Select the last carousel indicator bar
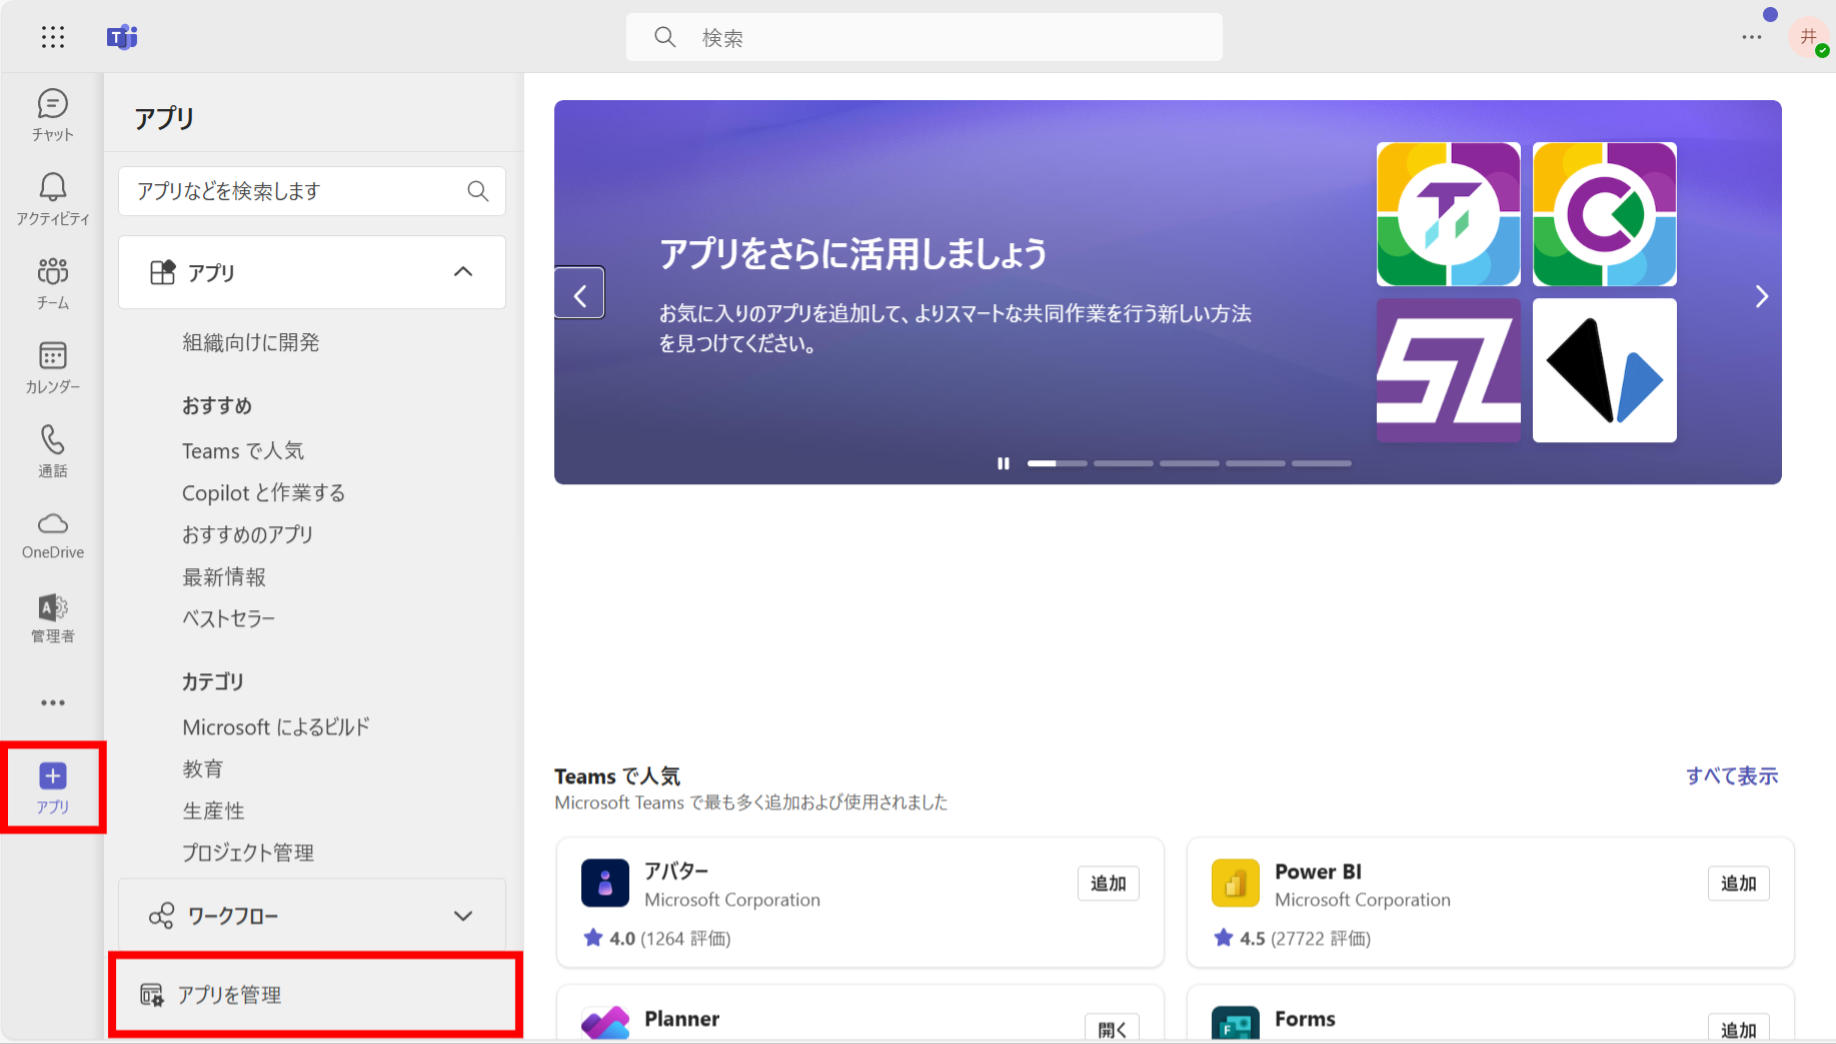This screenshot has height=1044, width=1836. (x=1321, y=463)
